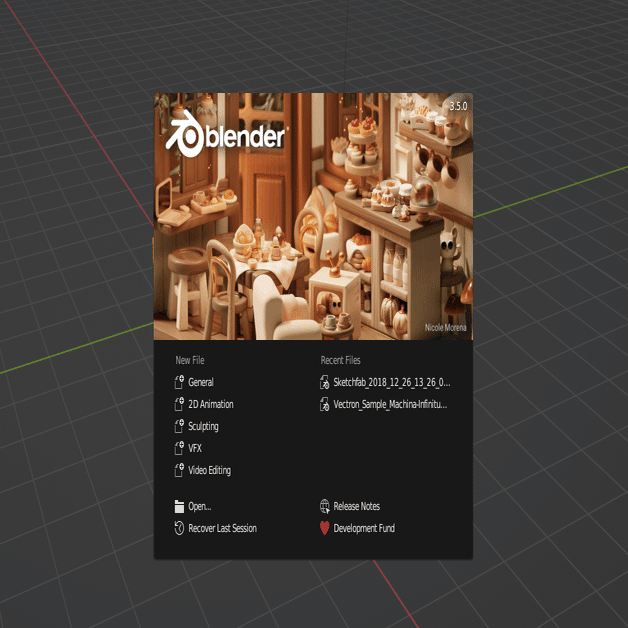The height and width of the screenshot is (628, 628).
Task: Click the Video Editing new file icon
Action: click(x=179, y=470)
